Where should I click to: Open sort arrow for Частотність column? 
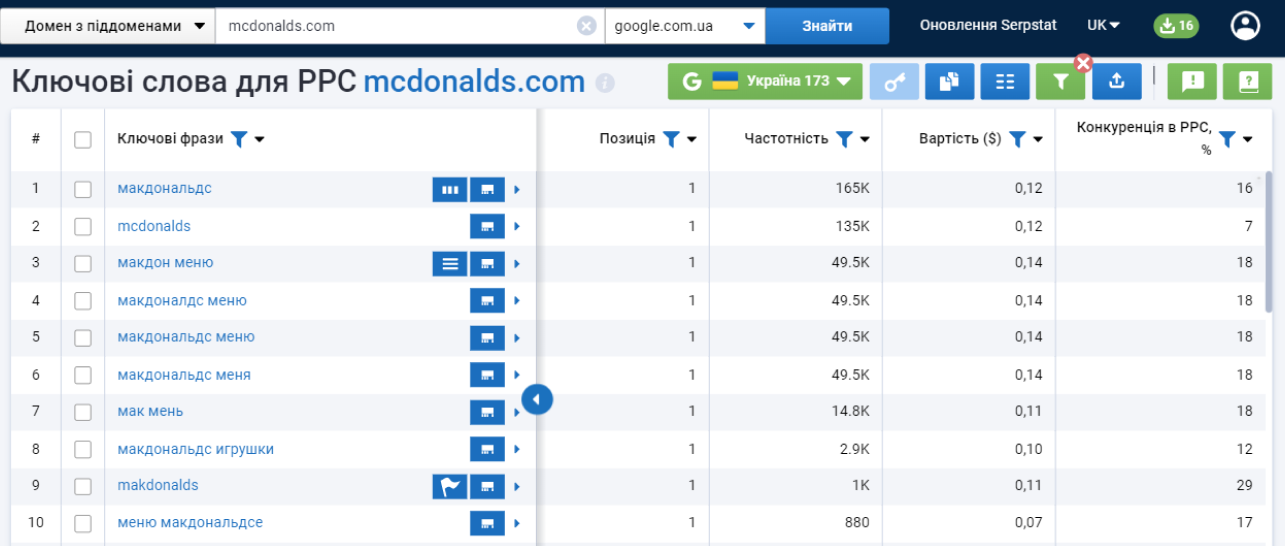[865, 140]
